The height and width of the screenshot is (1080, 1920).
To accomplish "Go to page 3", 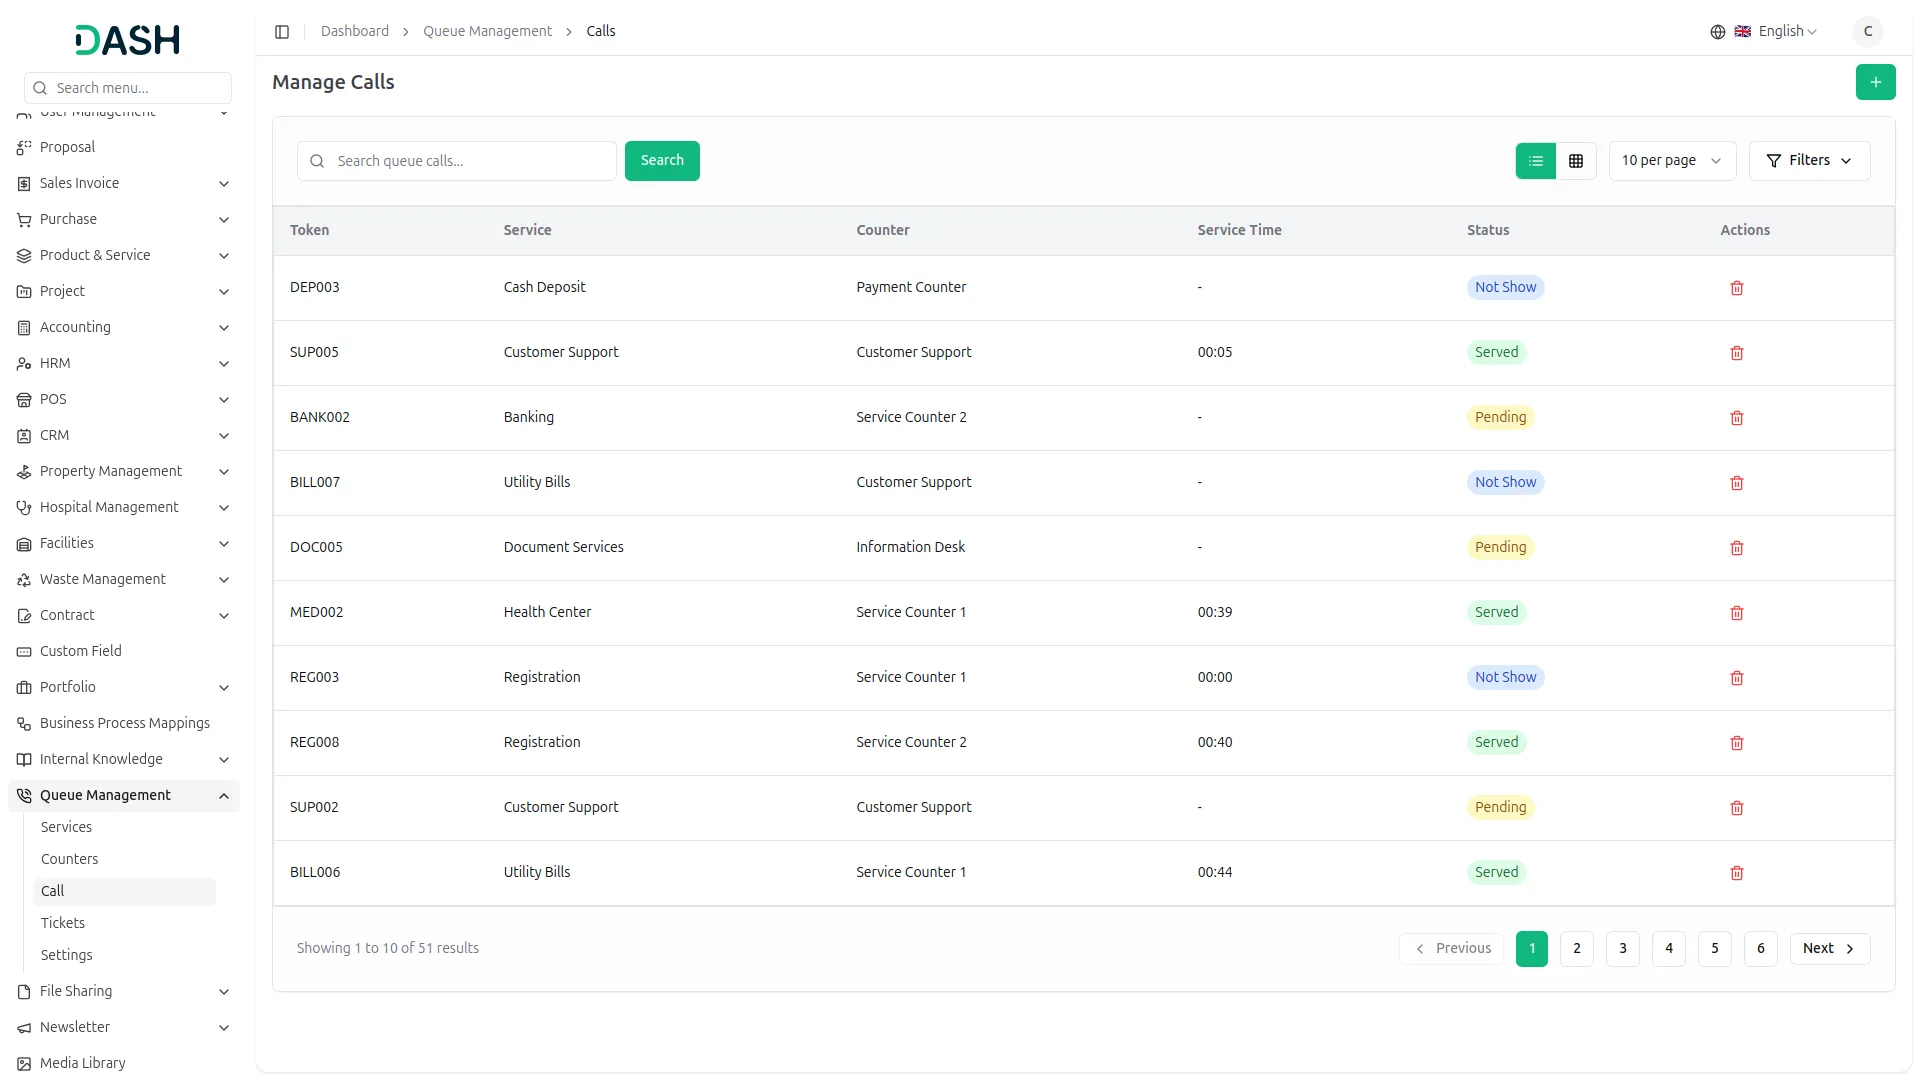I will 1622,949.
